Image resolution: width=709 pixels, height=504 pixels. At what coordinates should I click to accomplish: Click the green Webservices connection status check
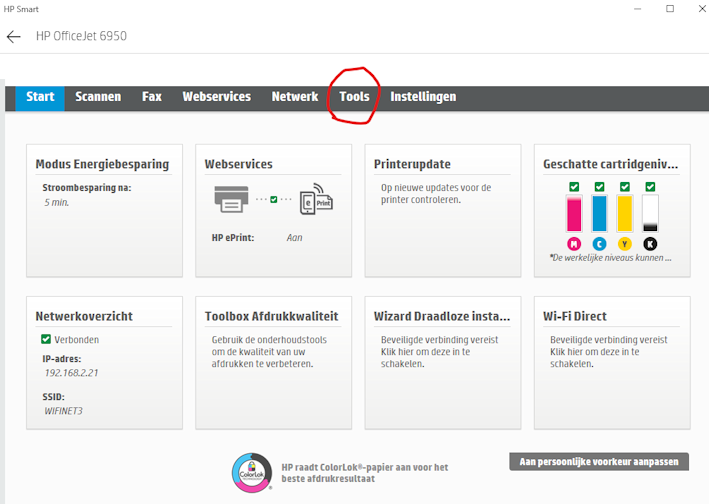click(x=274, y=199)
